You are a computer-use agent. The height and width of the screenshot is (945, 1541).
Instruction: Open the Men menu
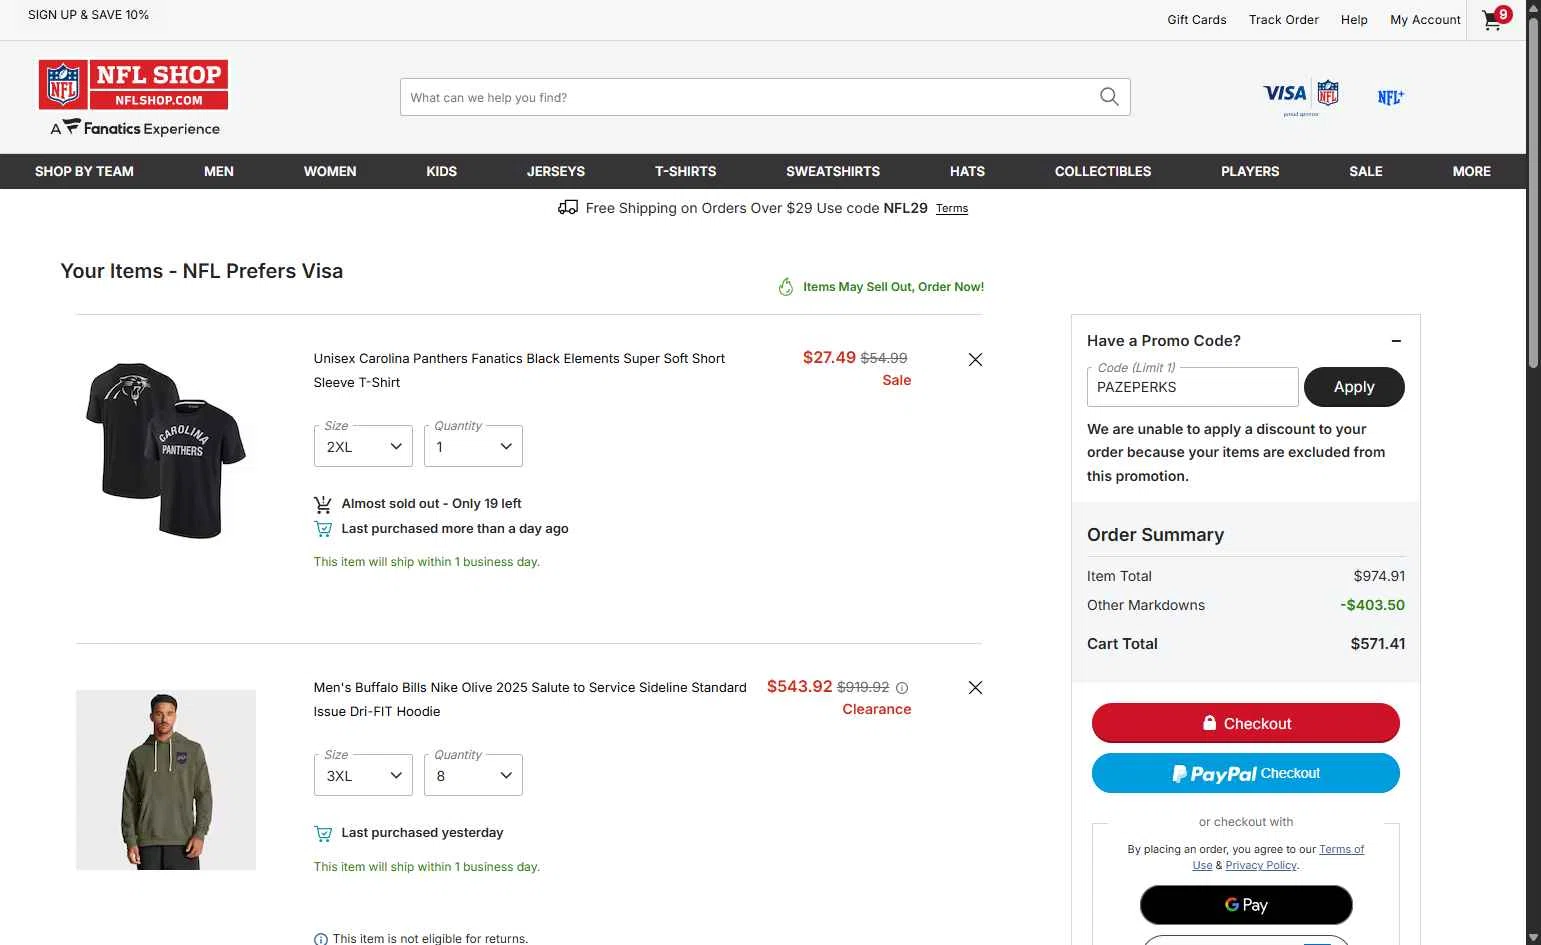point(219,171)
